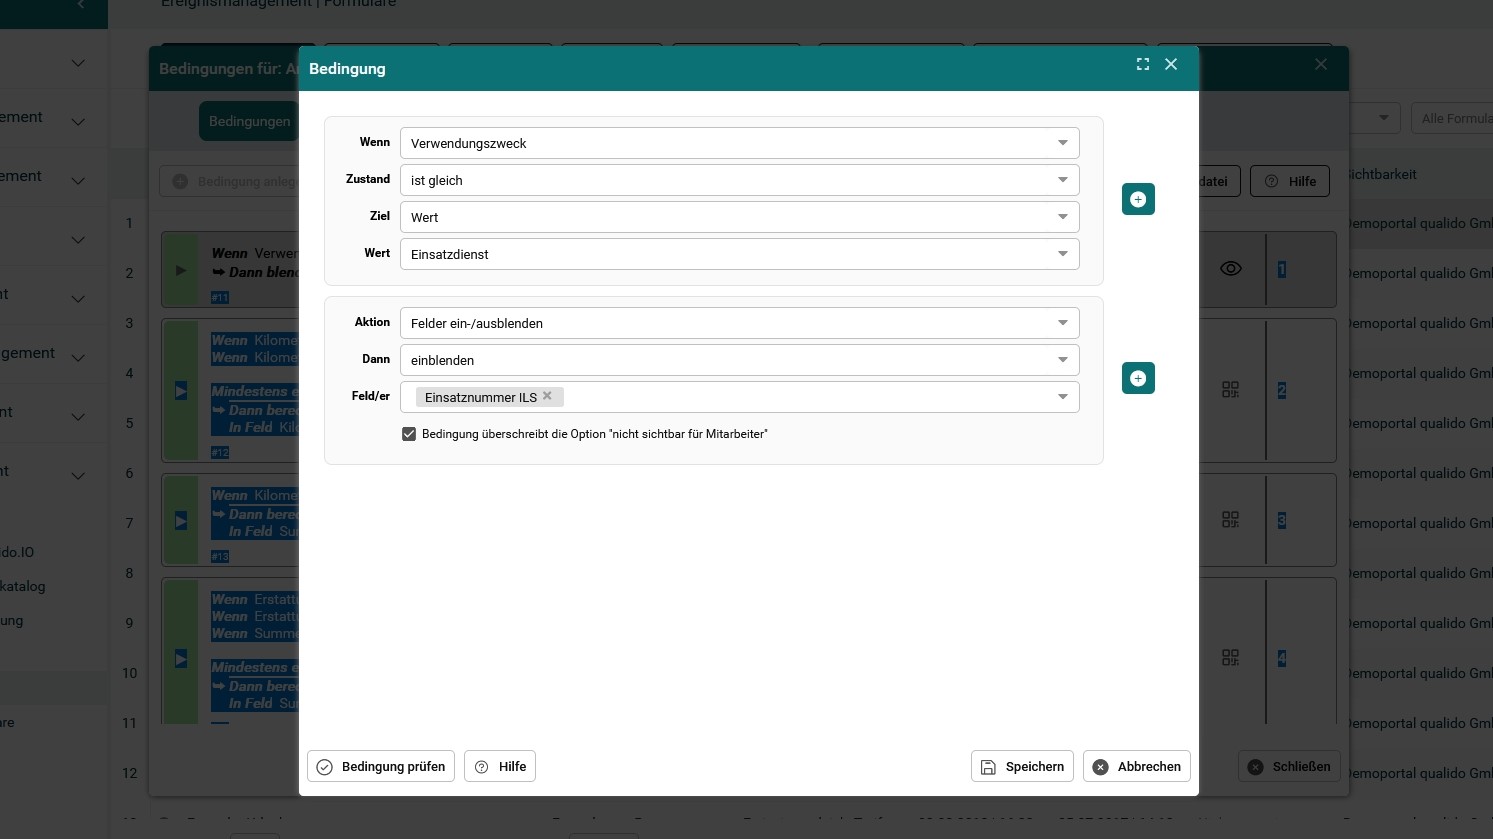Image resolution: width=1493 pixels, height=839 pixels.
Task: Add another action with the lower plus button
Action: (x=1138, y=378)
